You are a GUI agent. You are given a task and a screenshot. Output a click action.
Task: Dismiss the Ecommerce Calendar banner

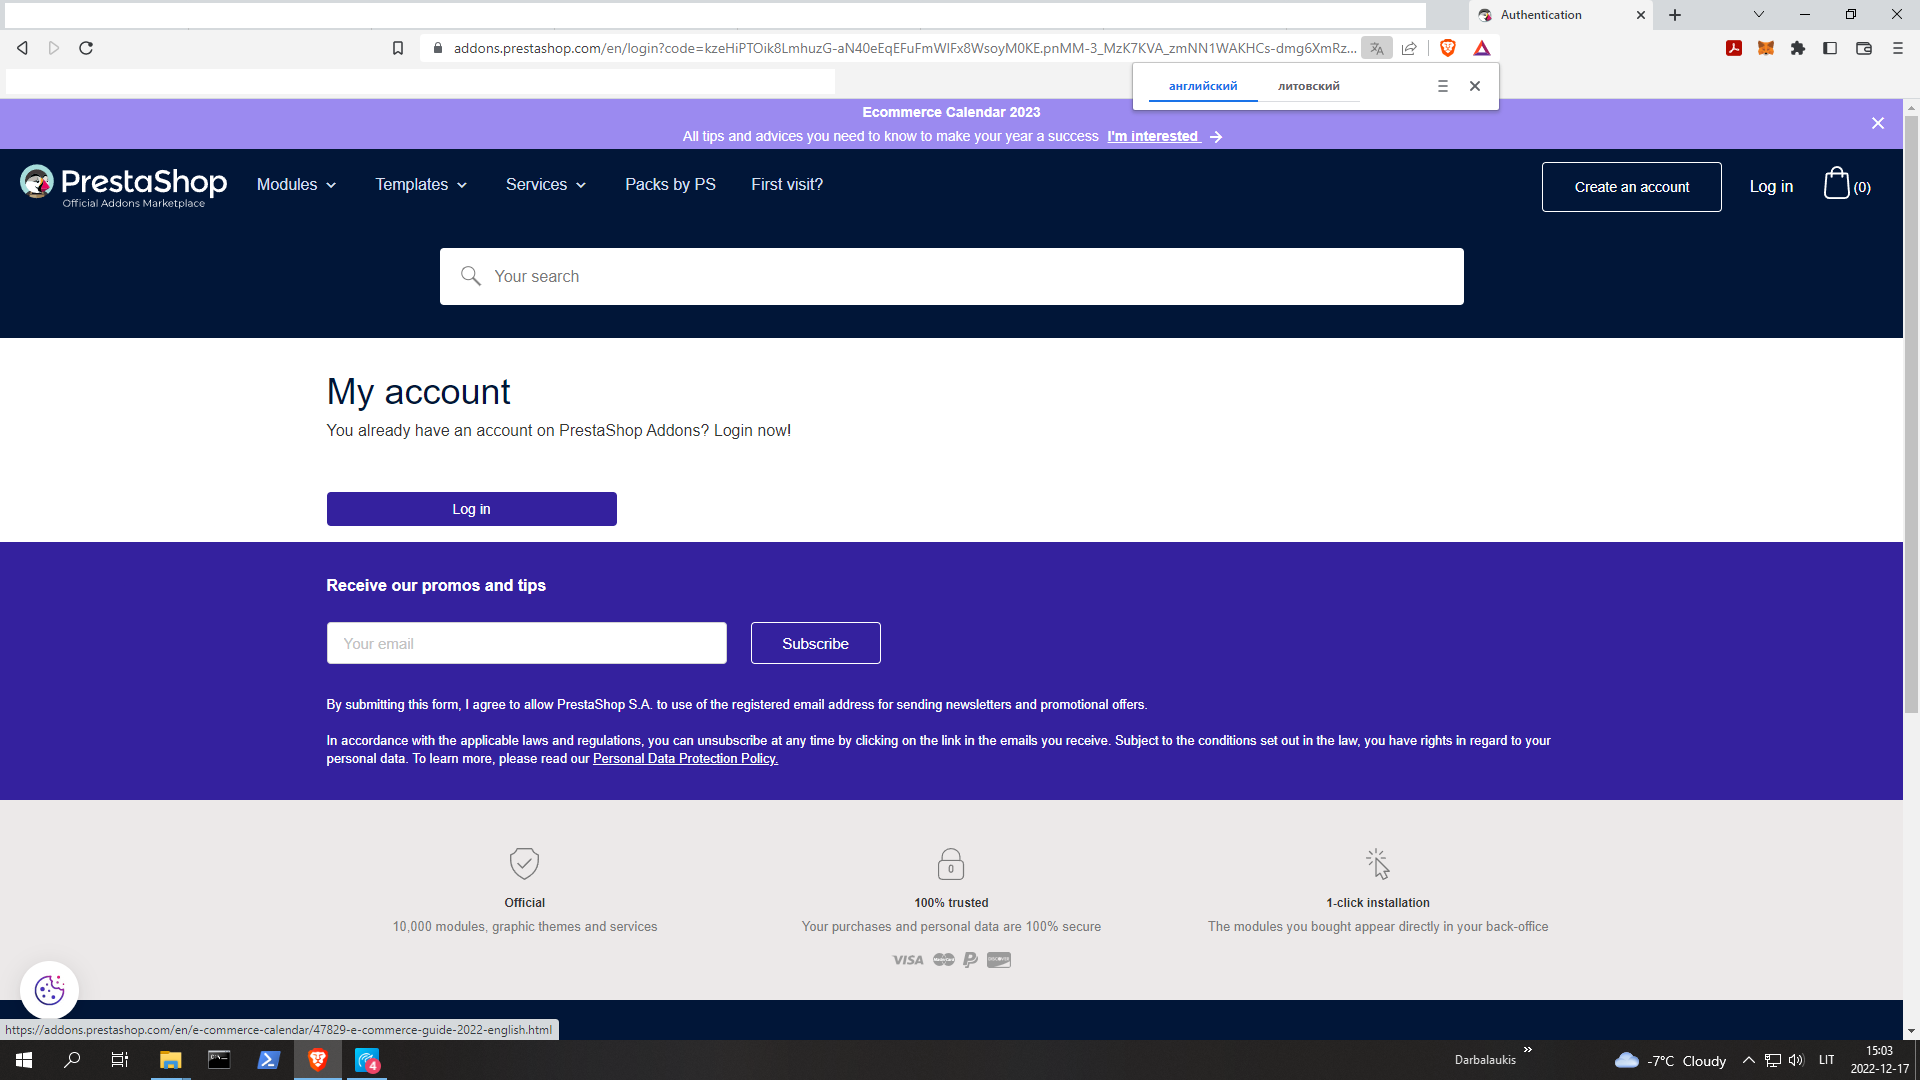coord(1877,123)
